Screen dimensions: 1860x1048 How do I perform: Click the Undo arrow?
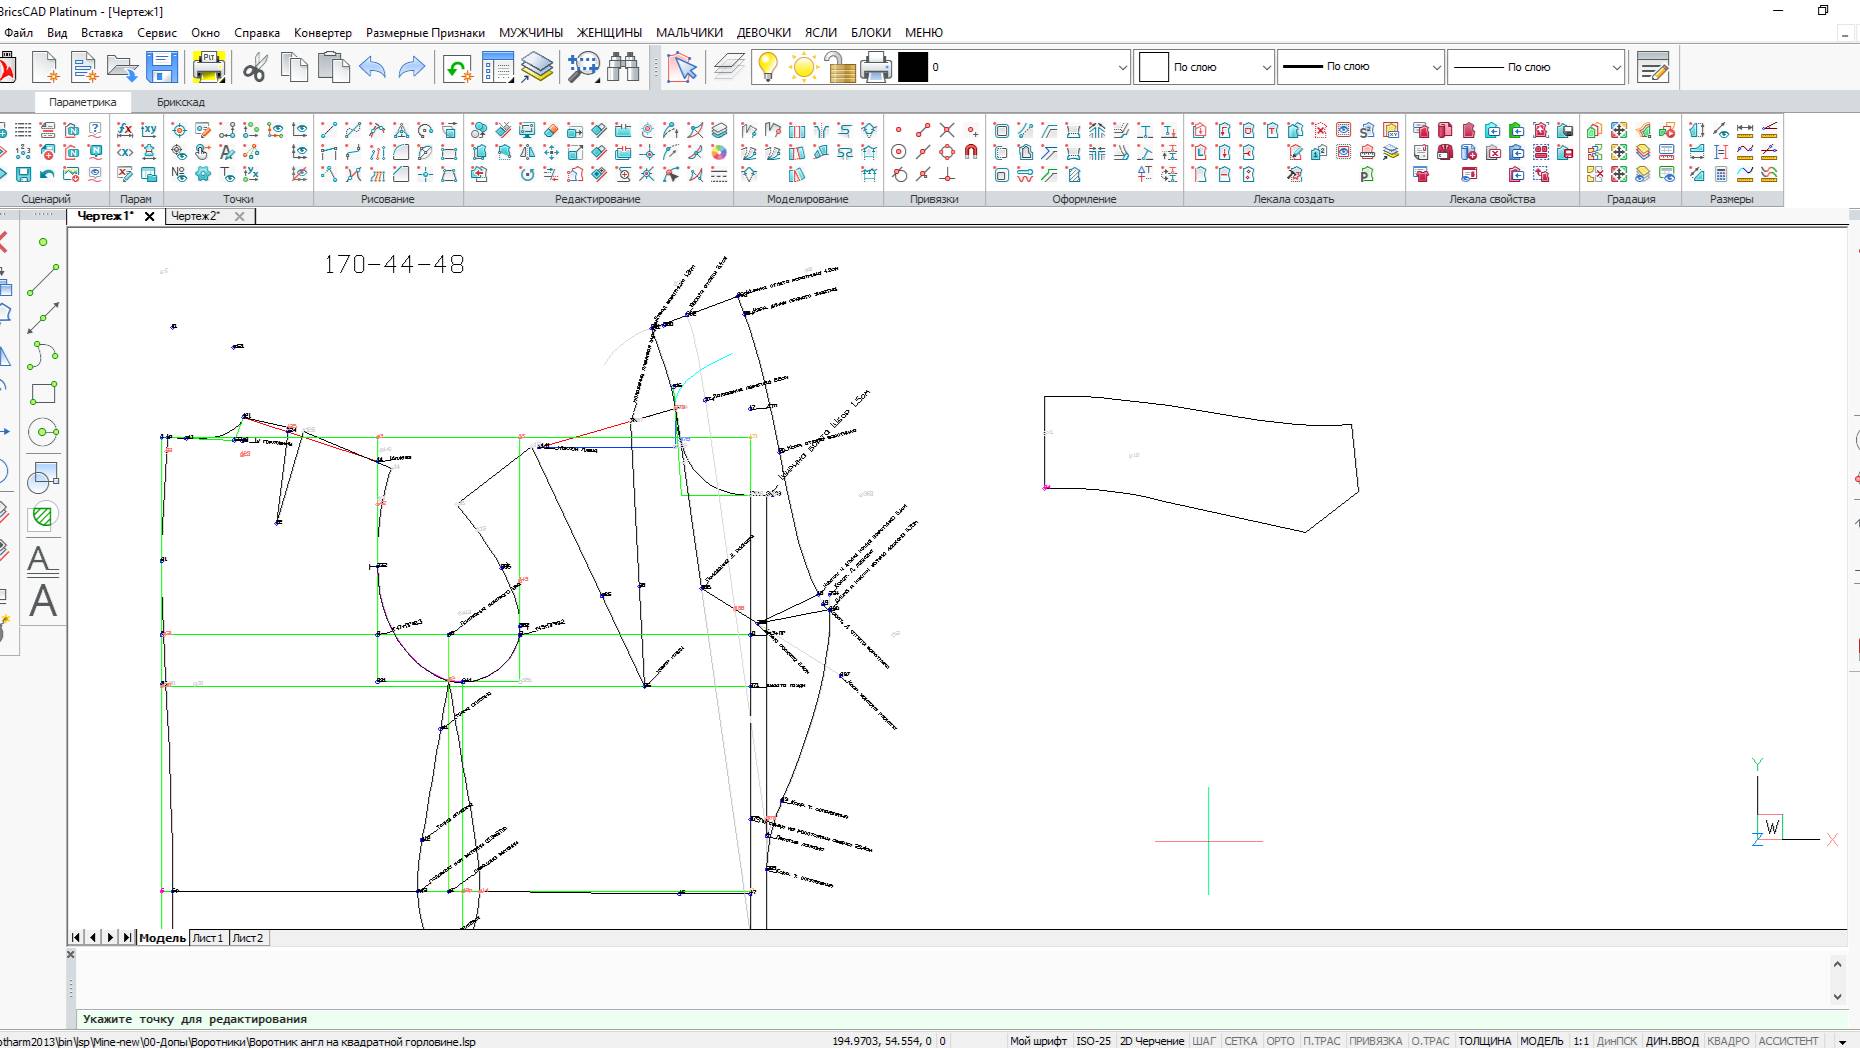pyautogui.click(x=372, y=68)
